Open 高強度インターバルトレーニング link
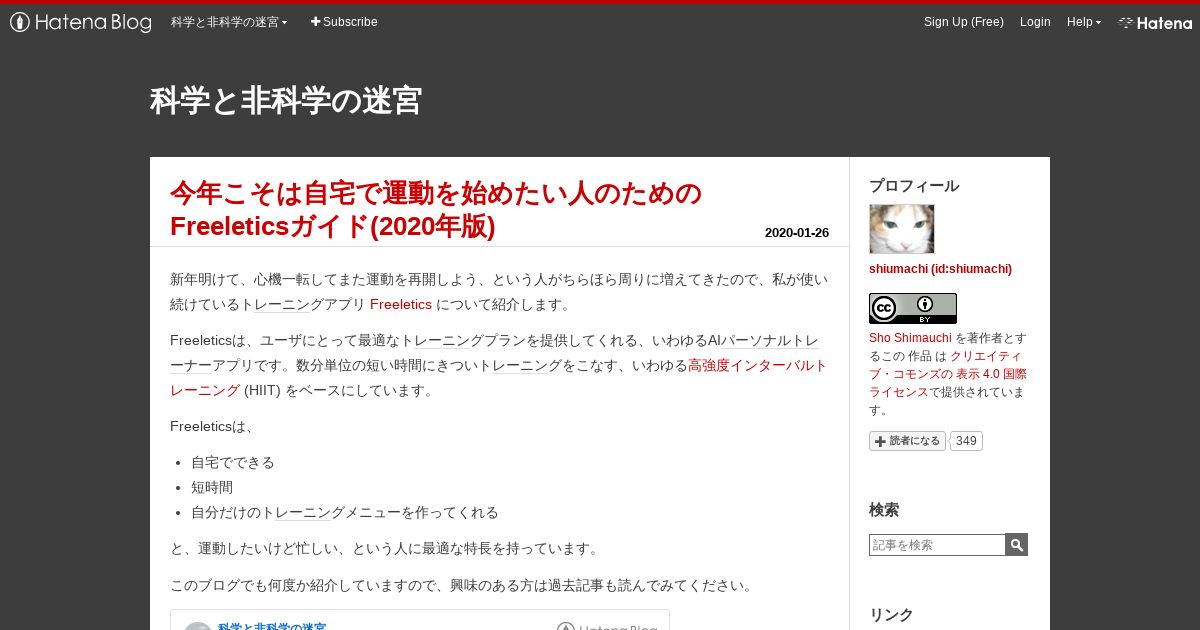This screenshot has height=630, width=1200. pos(757,365)
